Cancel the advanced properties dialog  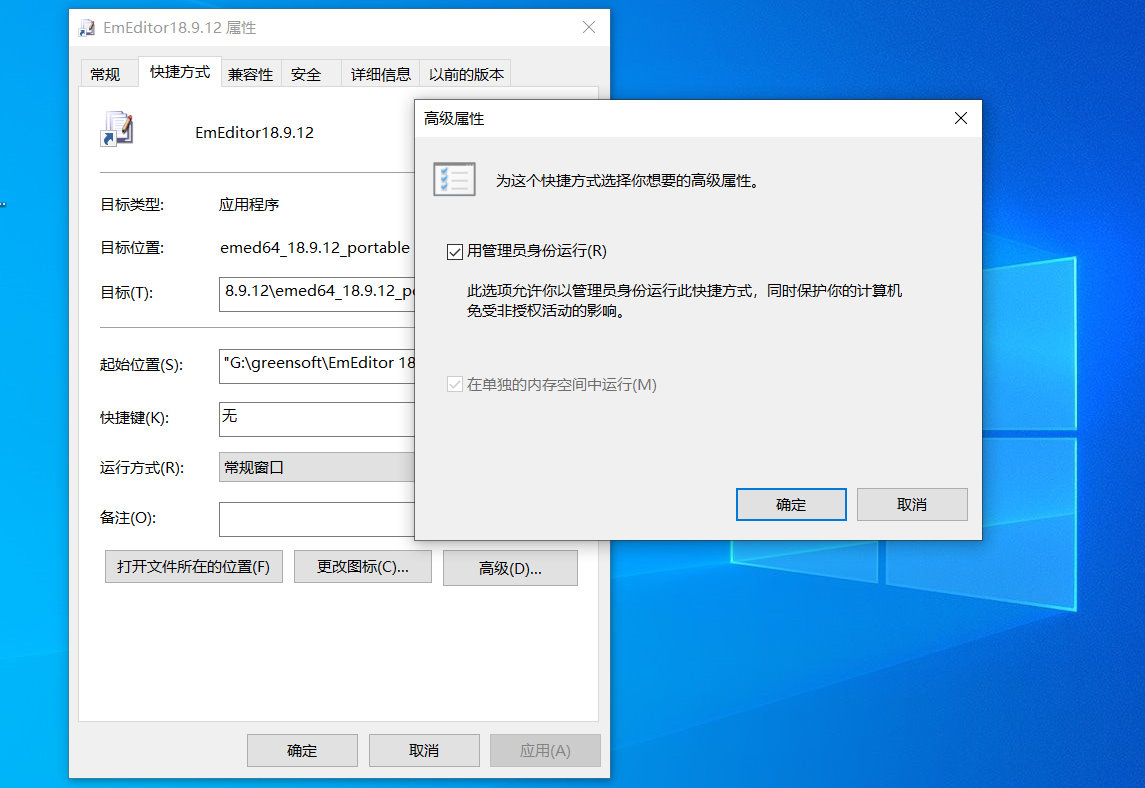click(912, 504)
